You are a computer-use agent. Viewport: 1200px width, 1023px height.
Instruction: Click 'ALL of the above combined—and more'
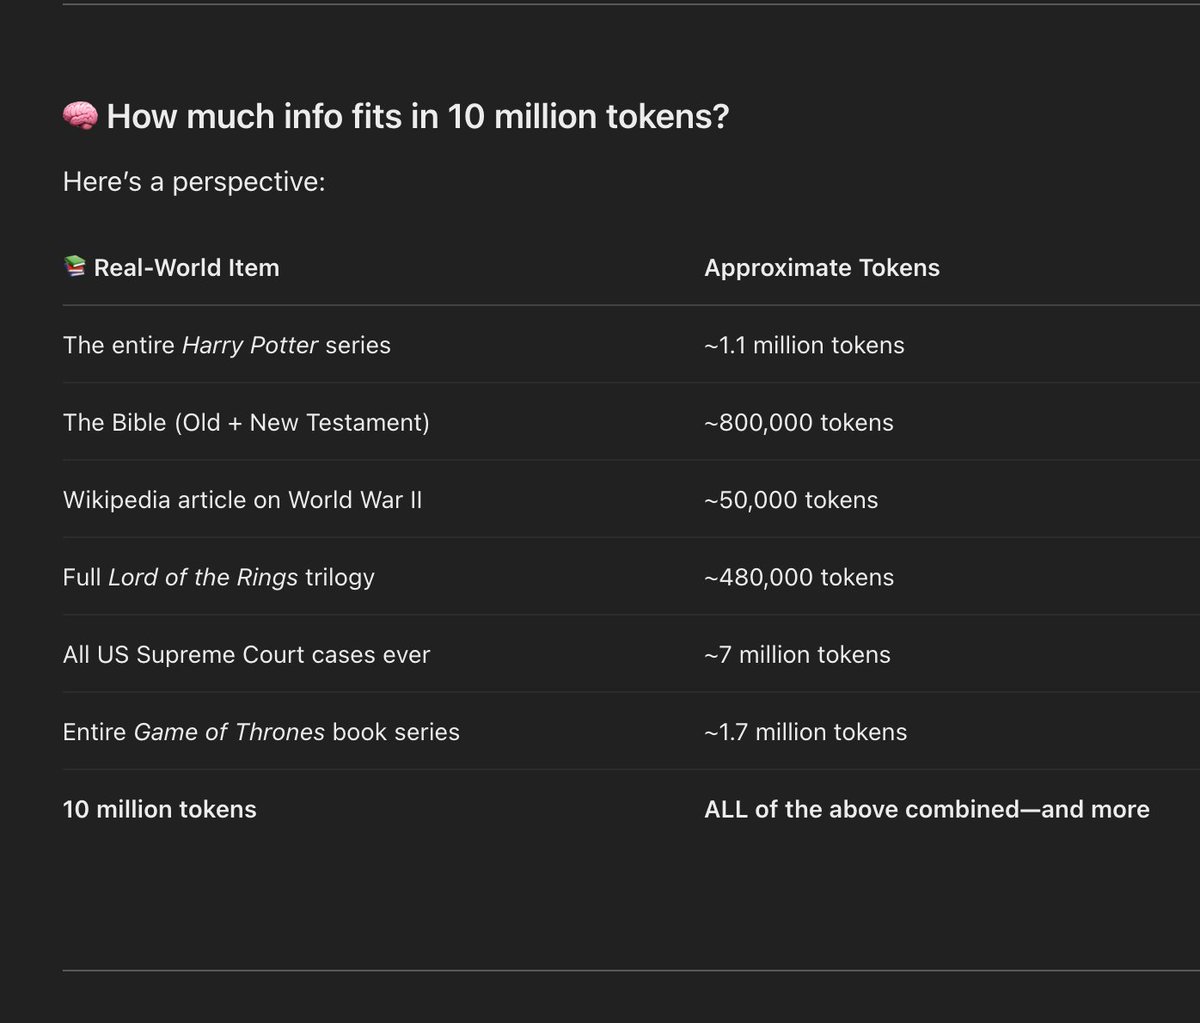[x=927, y=809]
